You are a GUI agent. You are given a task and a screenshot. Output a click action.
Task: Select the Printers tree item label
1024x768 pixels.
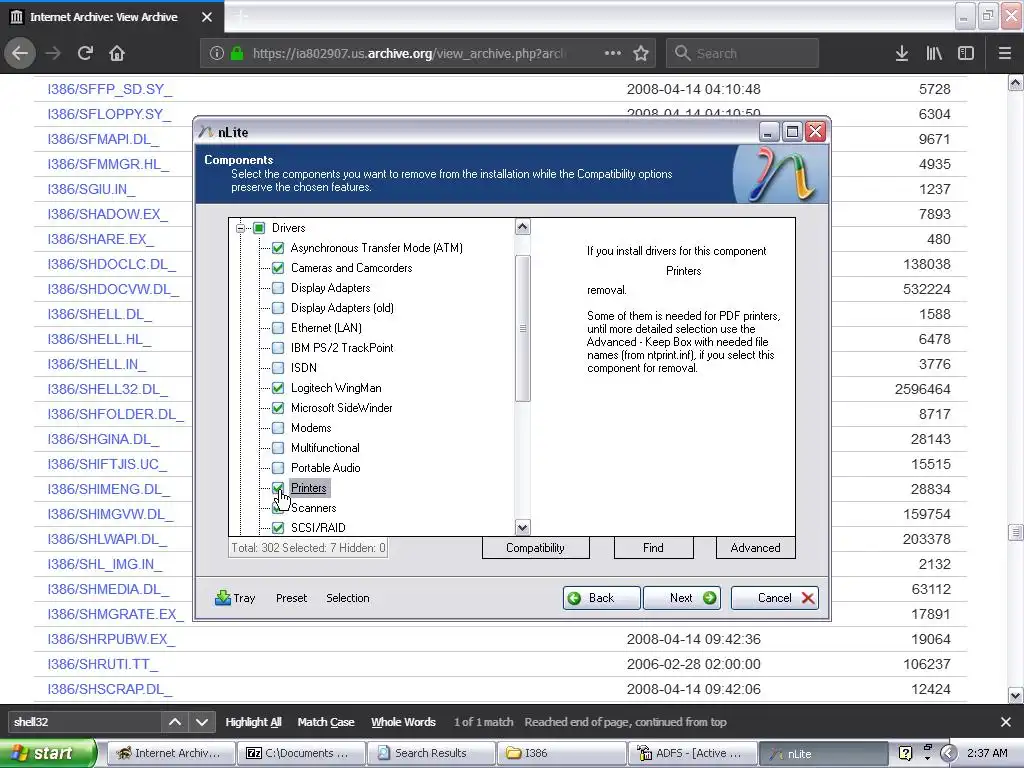(309, 488)
